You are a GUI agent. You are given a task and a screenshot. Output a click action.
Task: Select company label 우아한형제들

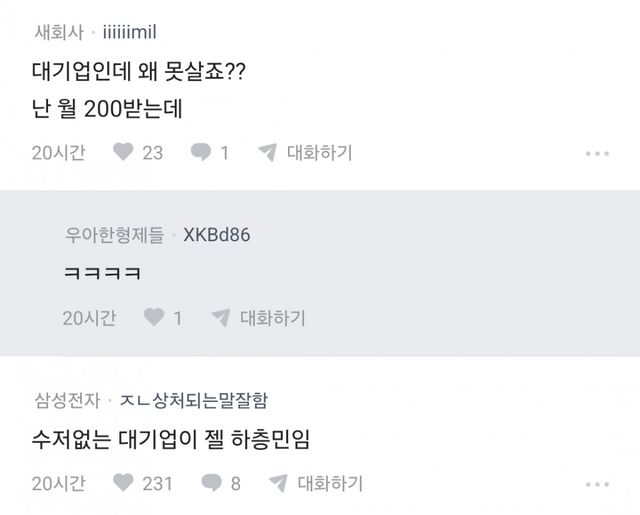[x=115, y=235]
